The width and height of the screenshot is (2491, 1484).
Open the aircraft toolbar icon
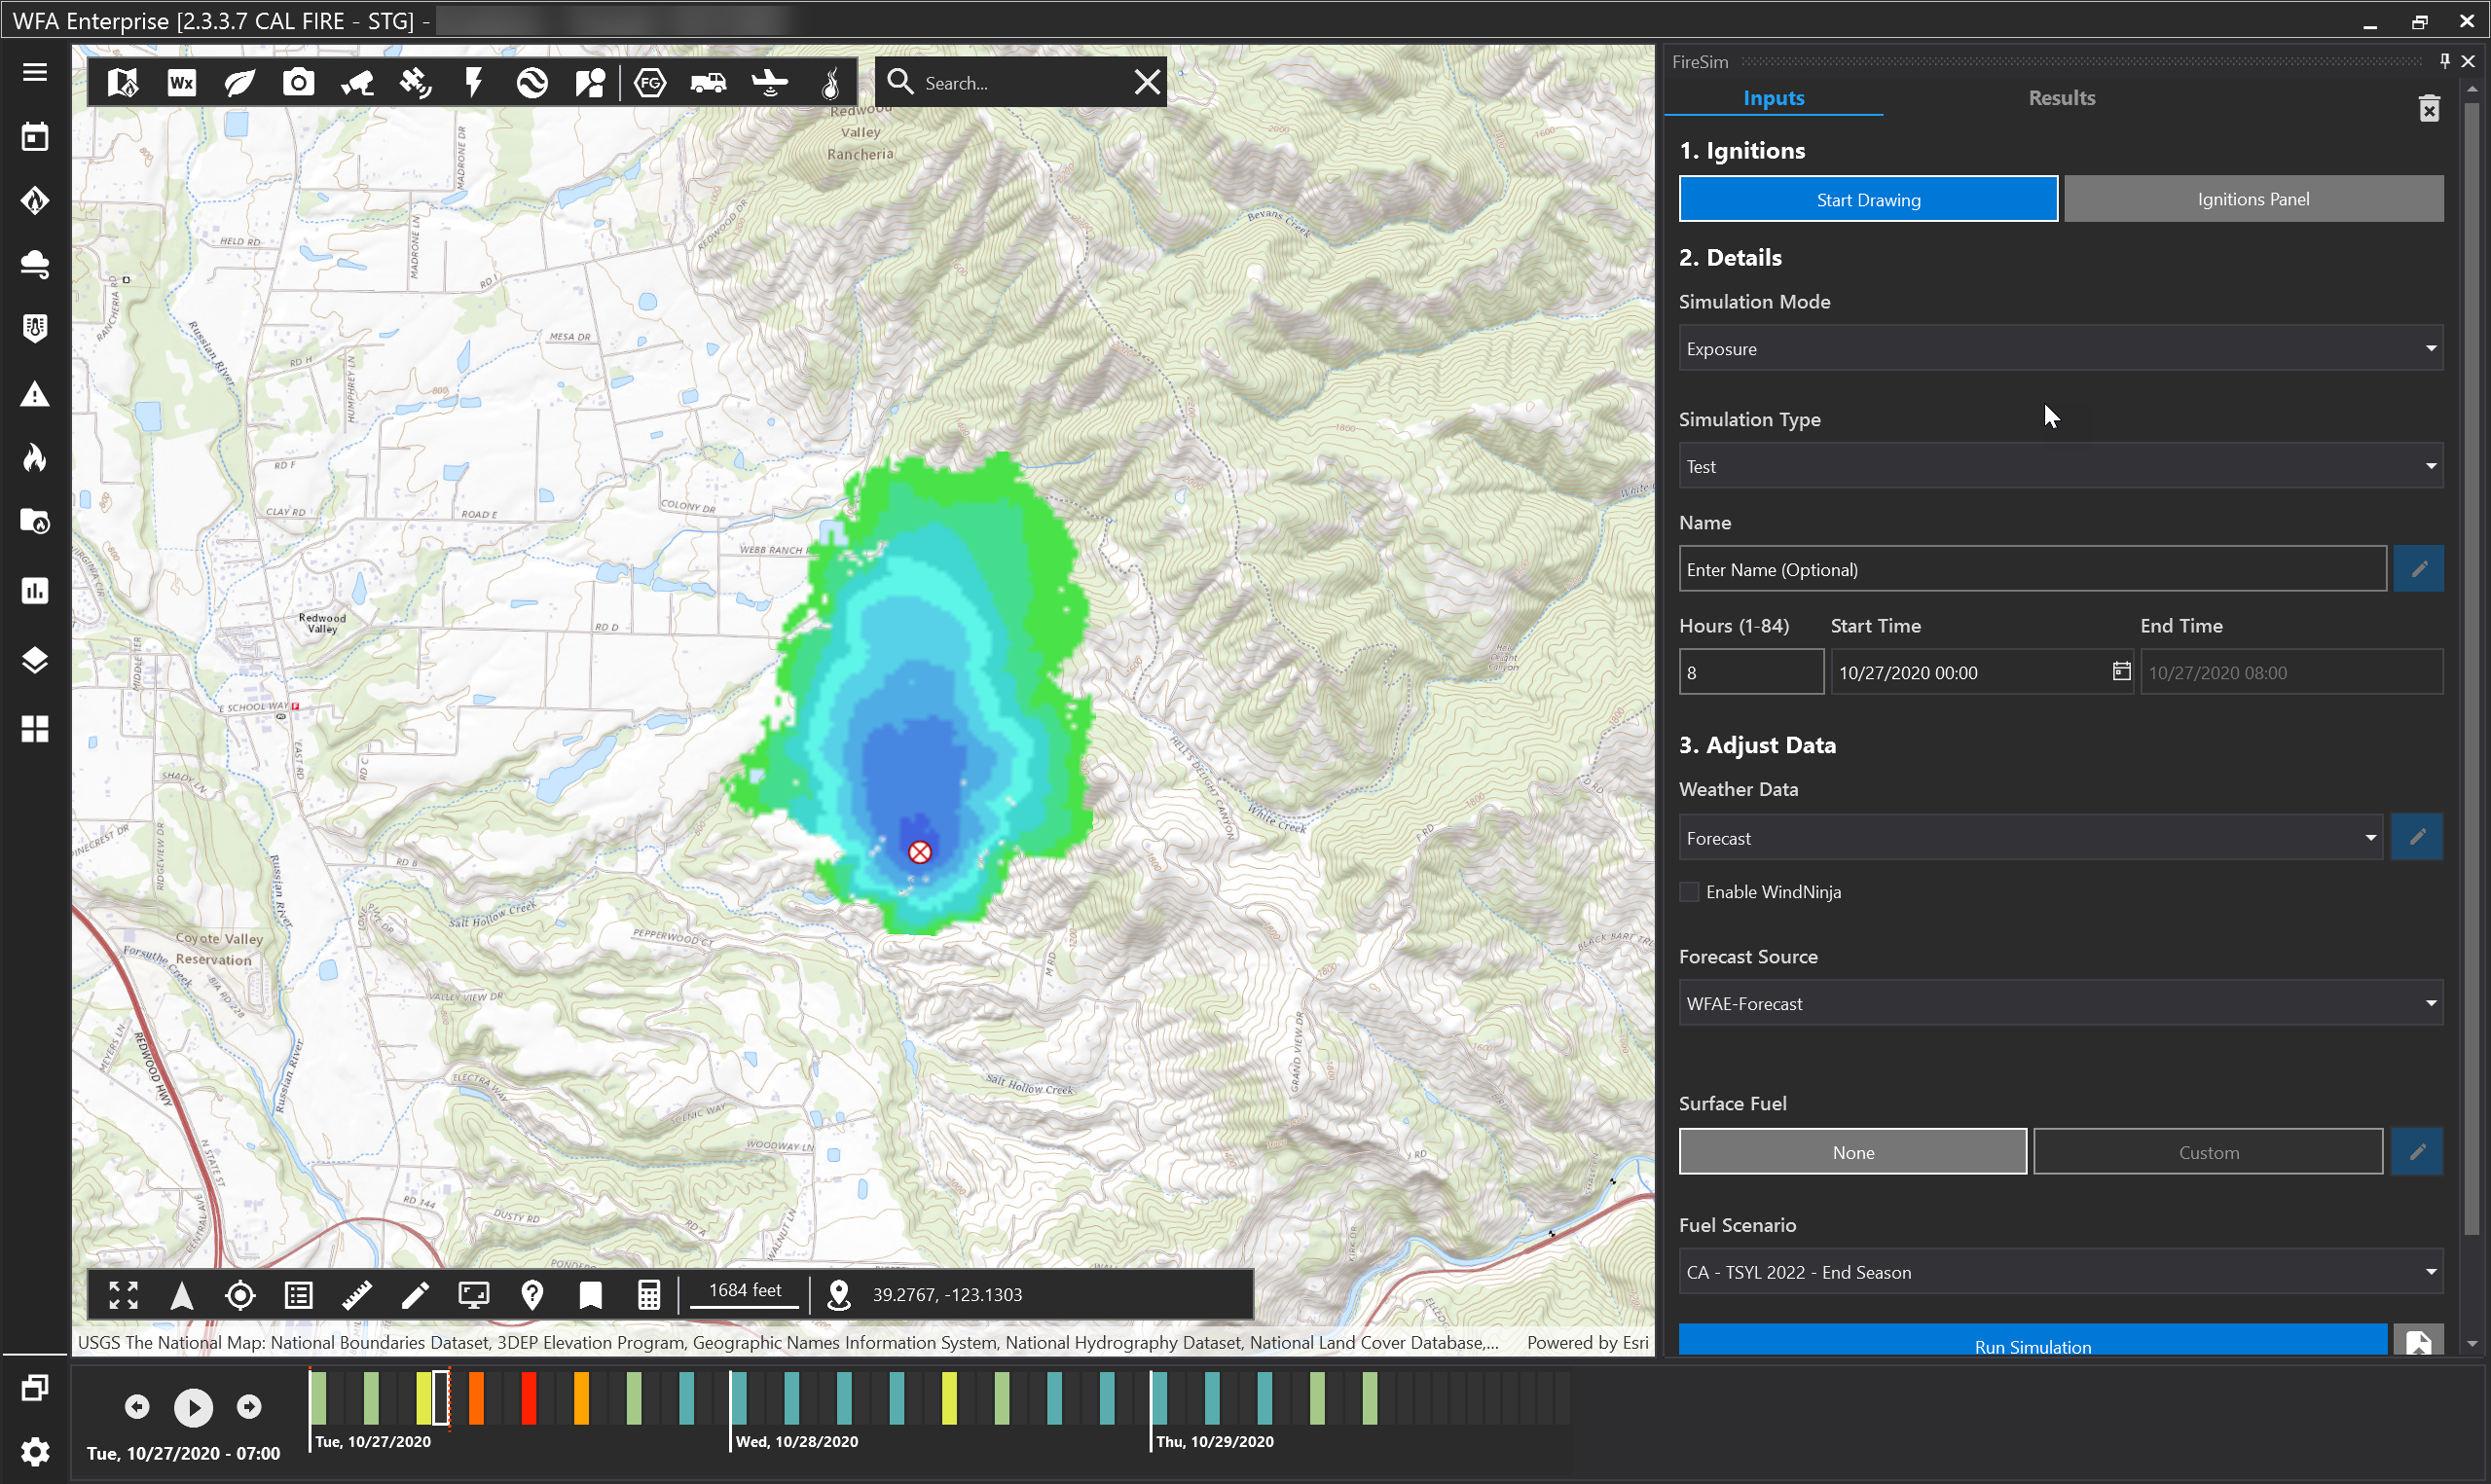tap(769, 82)
